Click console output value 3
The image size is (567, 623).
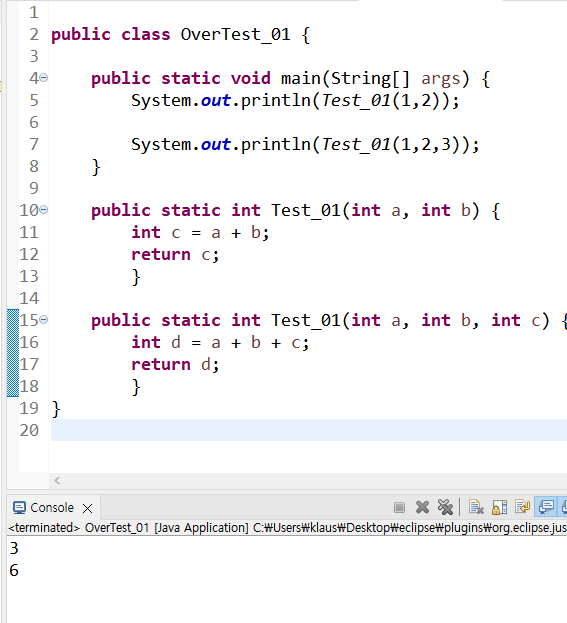pos(14,548)
